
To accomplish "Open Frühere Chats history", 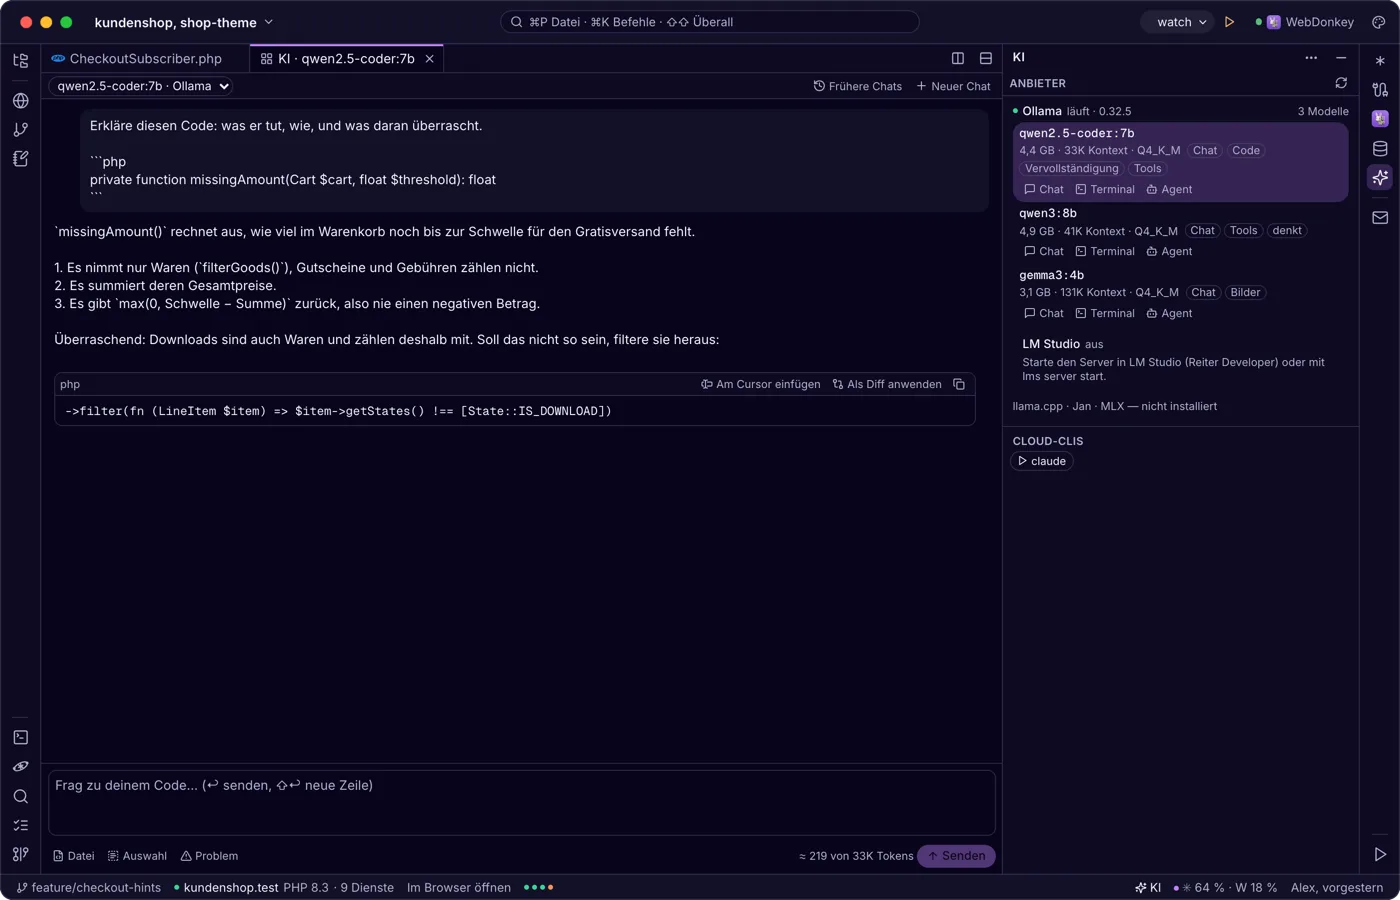I will (x=857, y=86).
